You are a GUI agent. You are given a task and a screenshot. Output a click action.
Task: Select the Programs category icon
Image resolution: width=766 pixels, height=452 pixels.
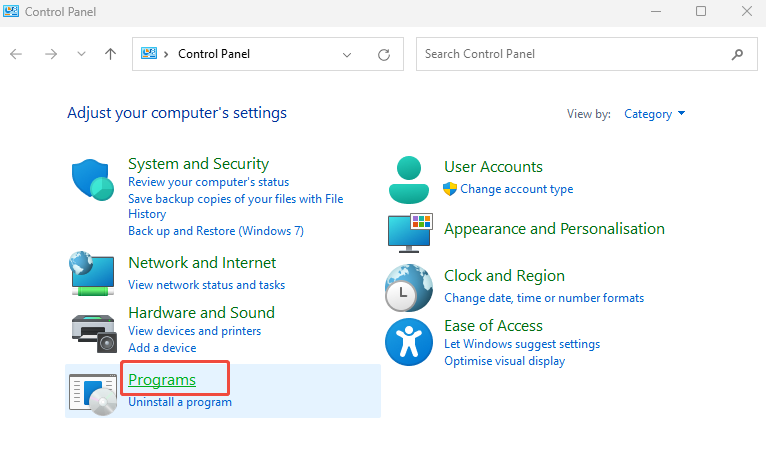(93, 391)
